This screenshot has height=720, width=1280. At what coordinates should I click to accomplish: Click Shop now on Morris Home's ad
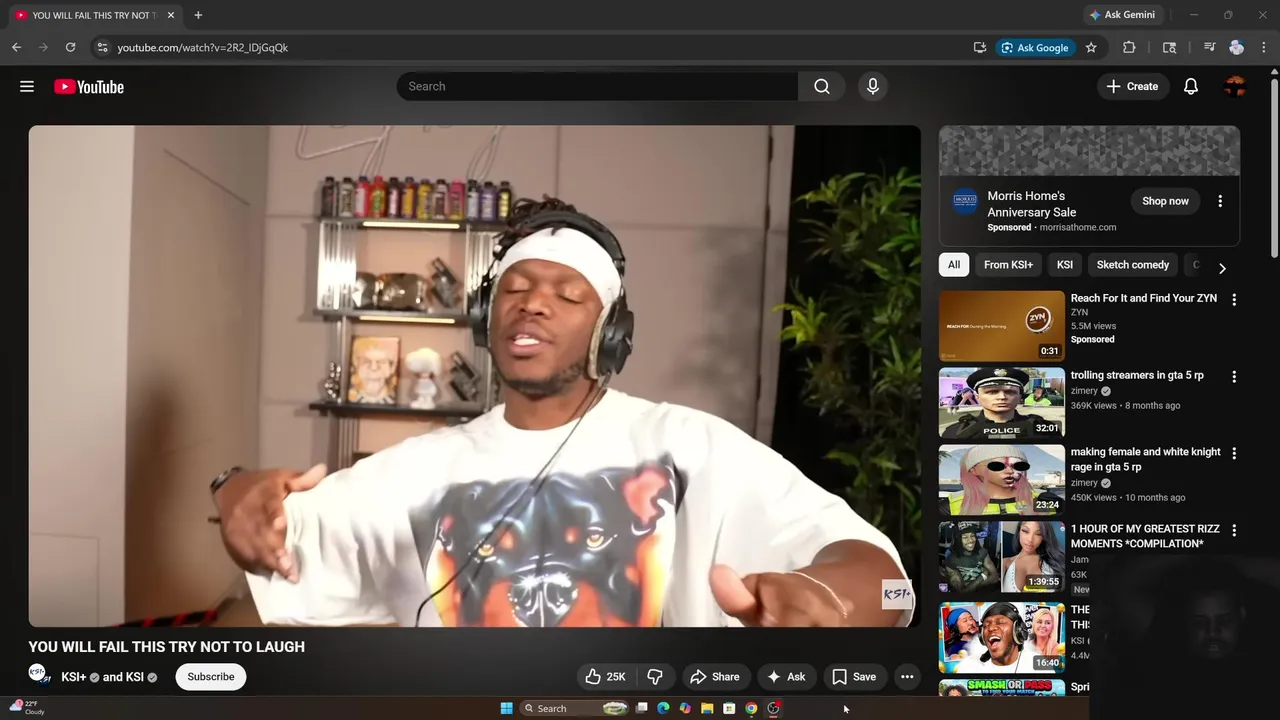coord(1166,201)
